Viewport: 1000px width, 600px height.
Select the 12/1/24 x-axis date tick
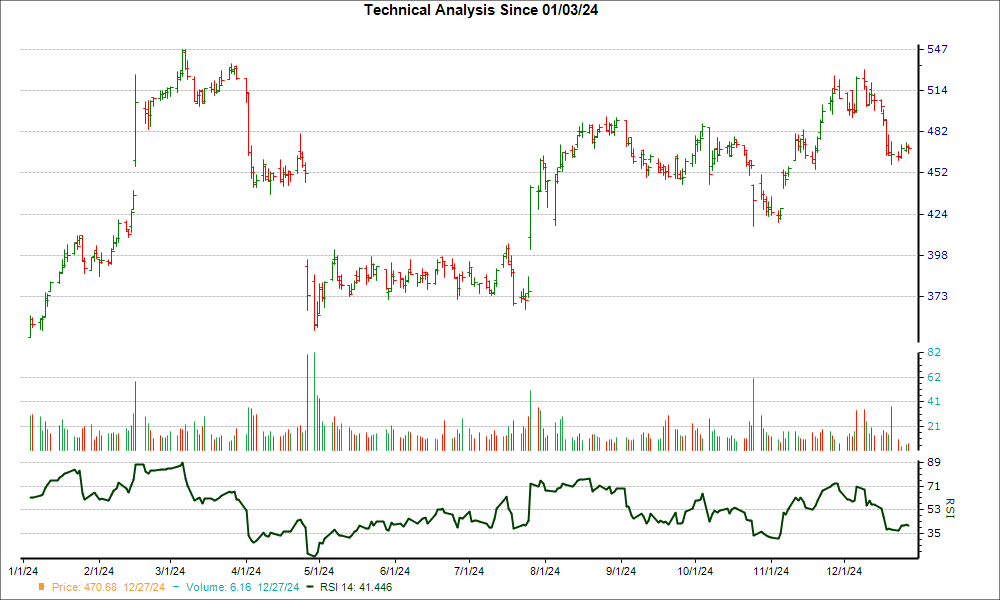click(844, 571)
